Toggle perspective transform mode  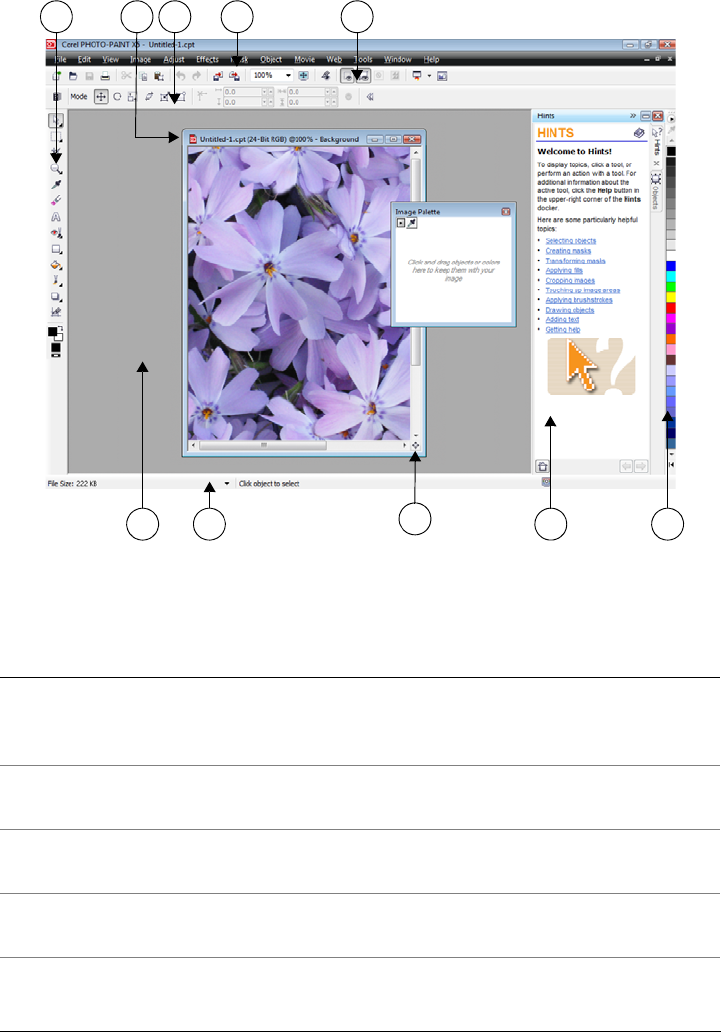[180, 97]
